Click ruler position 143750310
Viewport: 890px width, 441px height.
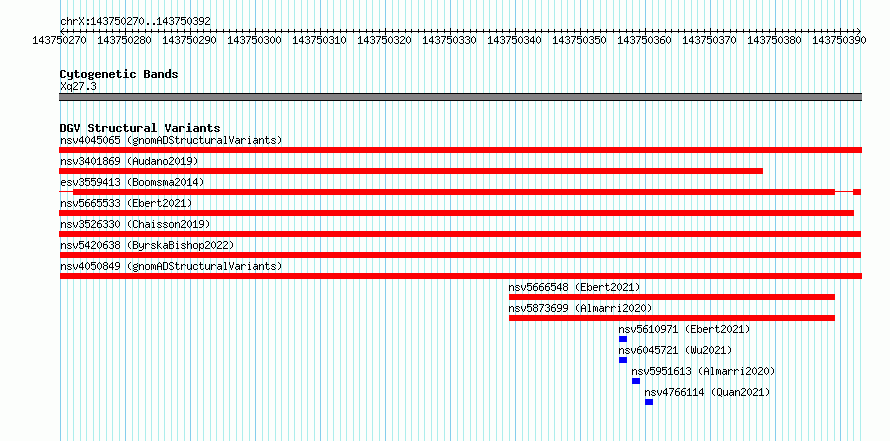[320, 40]
